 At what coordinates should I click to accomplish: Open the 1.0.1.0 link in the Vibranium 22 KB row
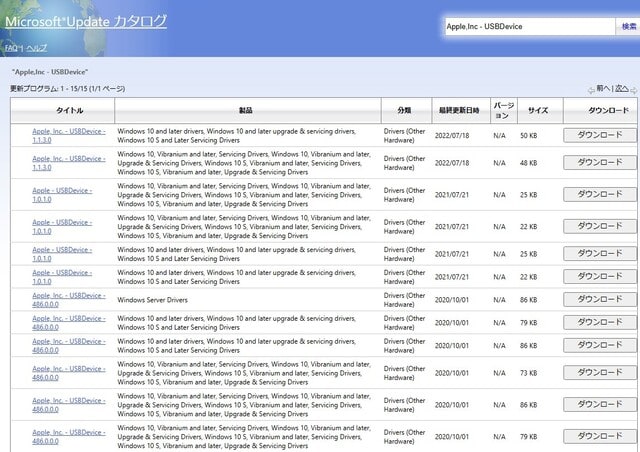point(62,227)
